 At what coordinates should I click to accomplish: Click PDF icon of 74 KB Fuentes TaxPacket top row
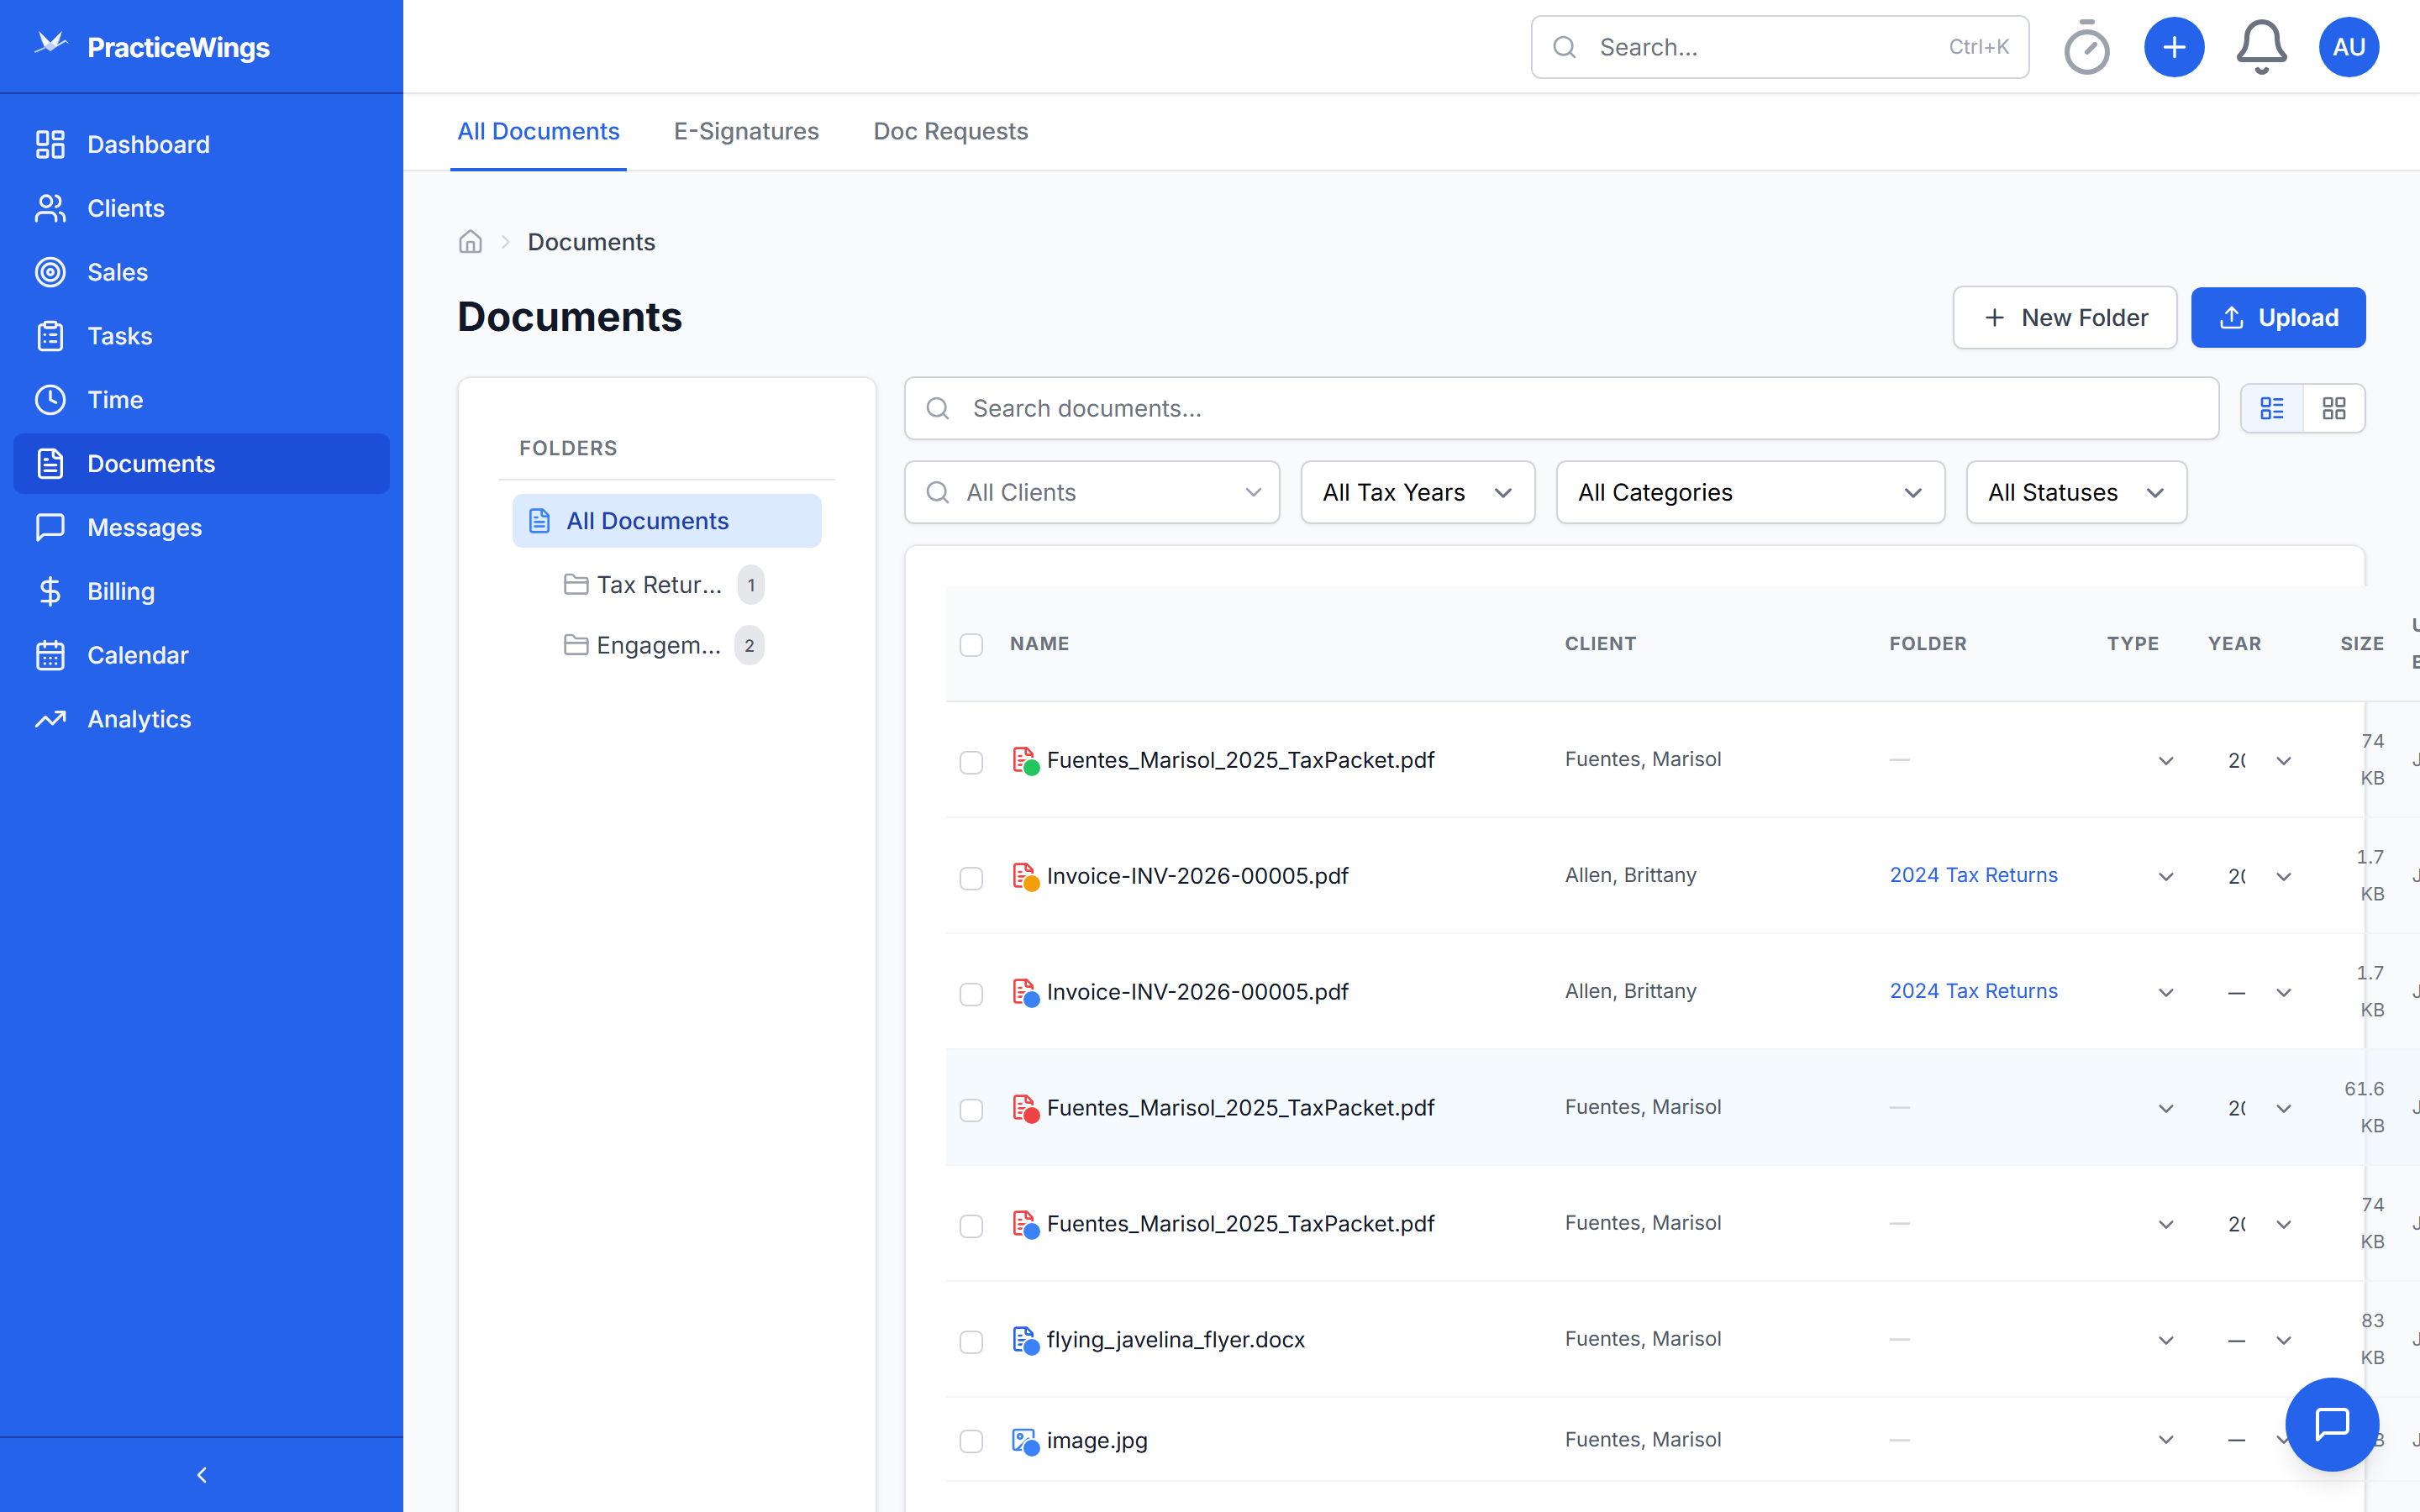[1025, 761]
